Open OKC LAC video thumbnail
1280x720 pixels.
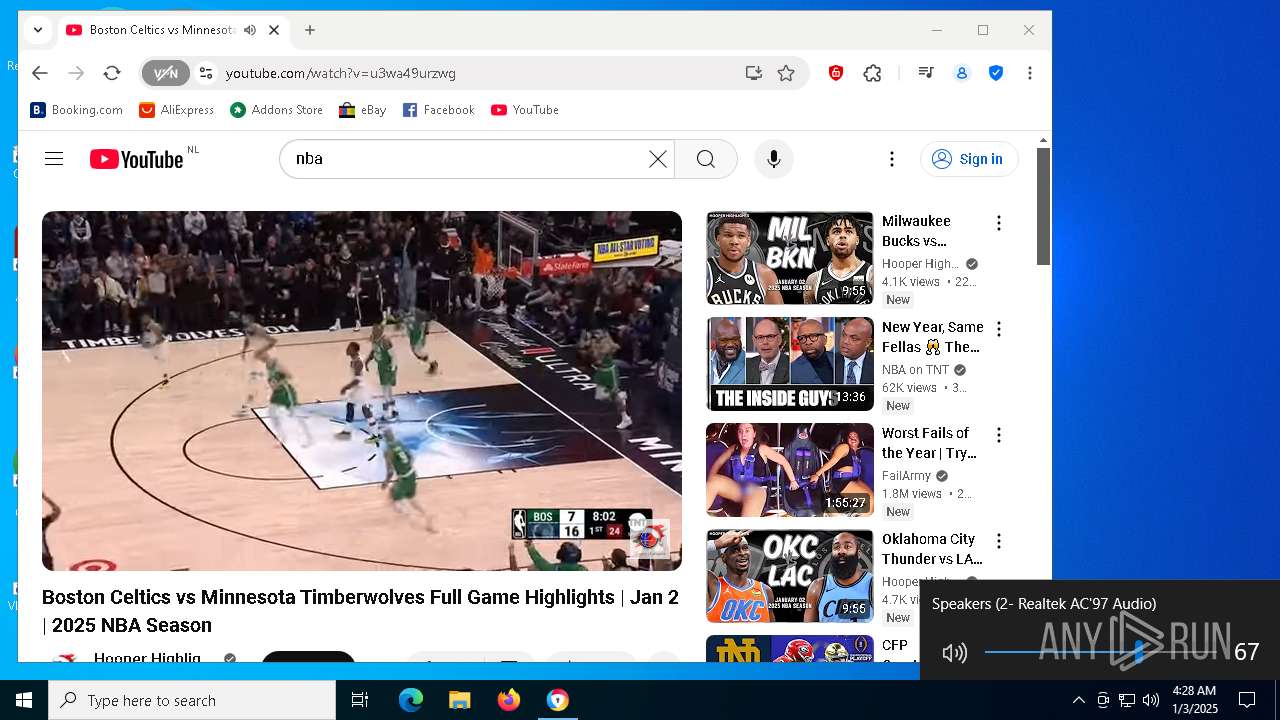point(790,576)
